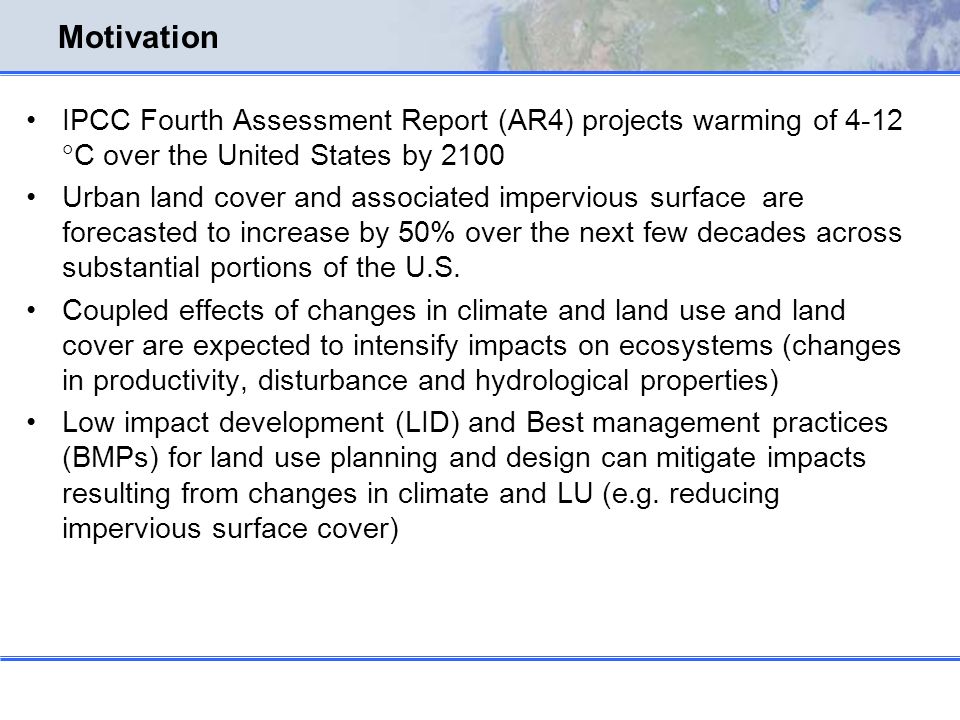Select the Low impact development bullet
960x720 pixels.
[475, 476]
